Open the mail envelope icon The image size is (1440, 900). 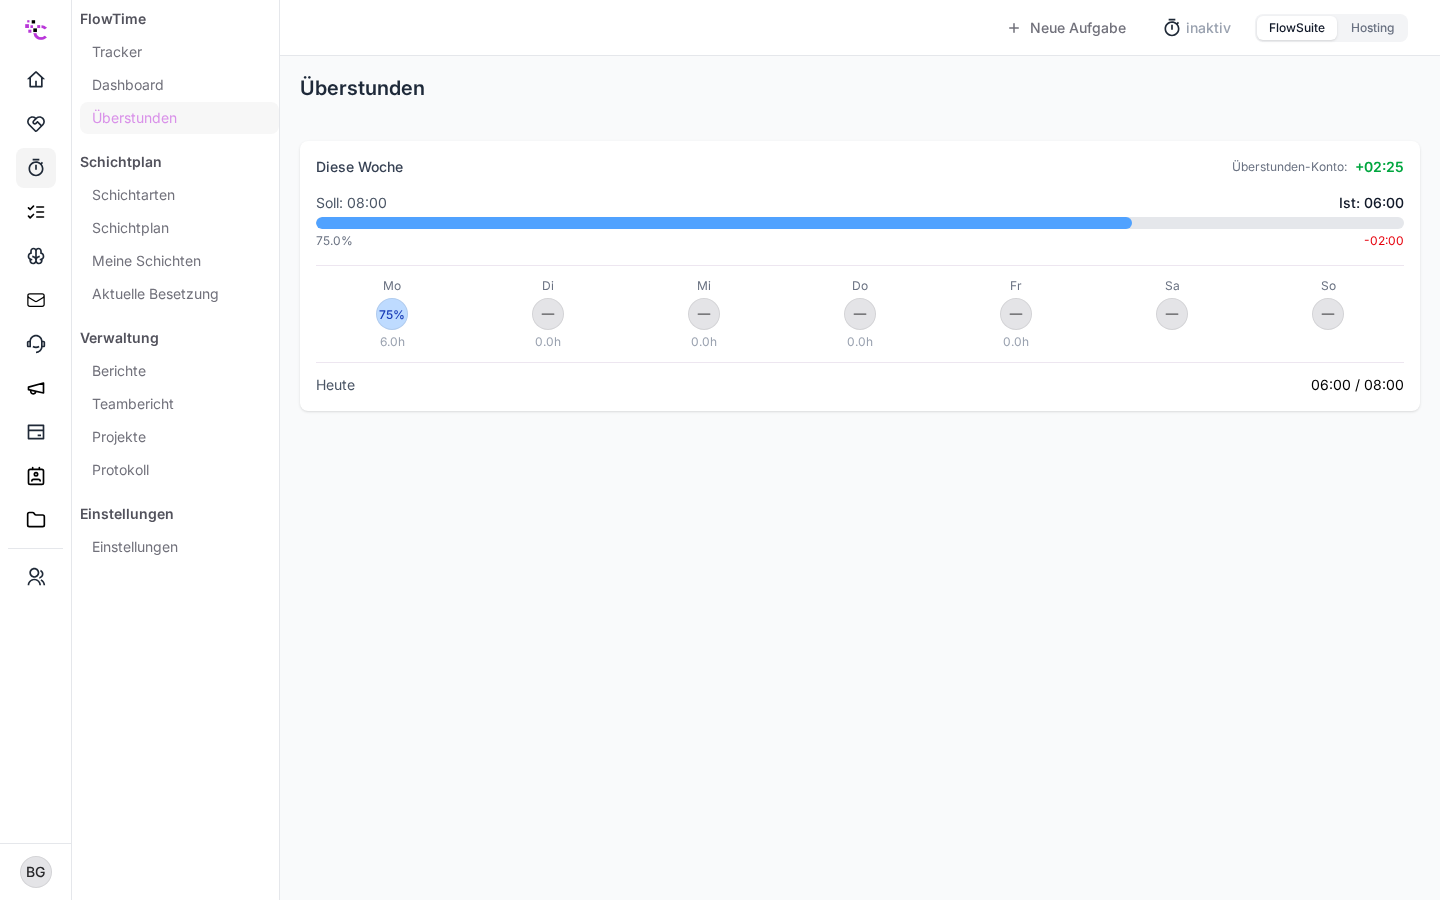click(36, 300)
